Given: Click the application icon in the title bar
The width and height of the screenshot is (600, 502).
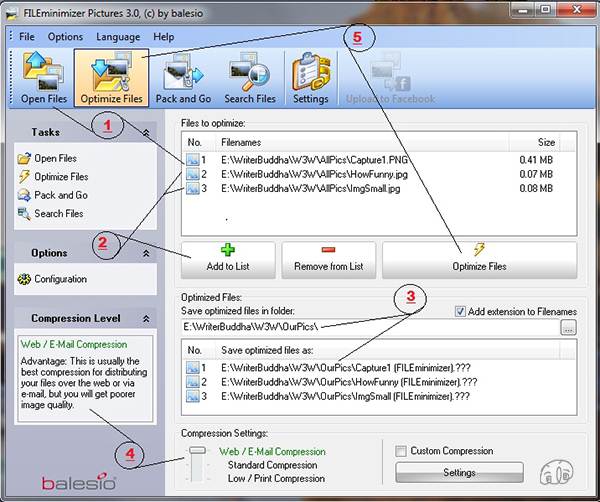Looking at the screenshot, I should coord(12,13).
